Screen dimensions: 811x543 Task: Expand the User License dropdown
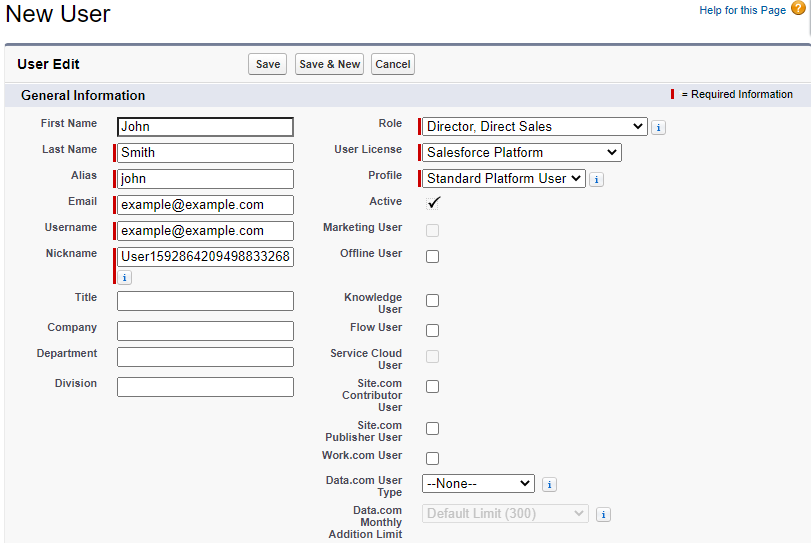[521, 153]
